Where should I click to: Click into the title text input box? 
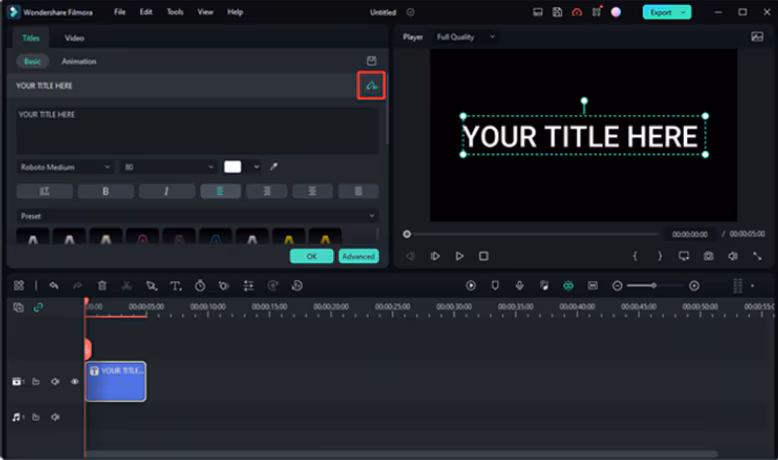click(197, 131)
